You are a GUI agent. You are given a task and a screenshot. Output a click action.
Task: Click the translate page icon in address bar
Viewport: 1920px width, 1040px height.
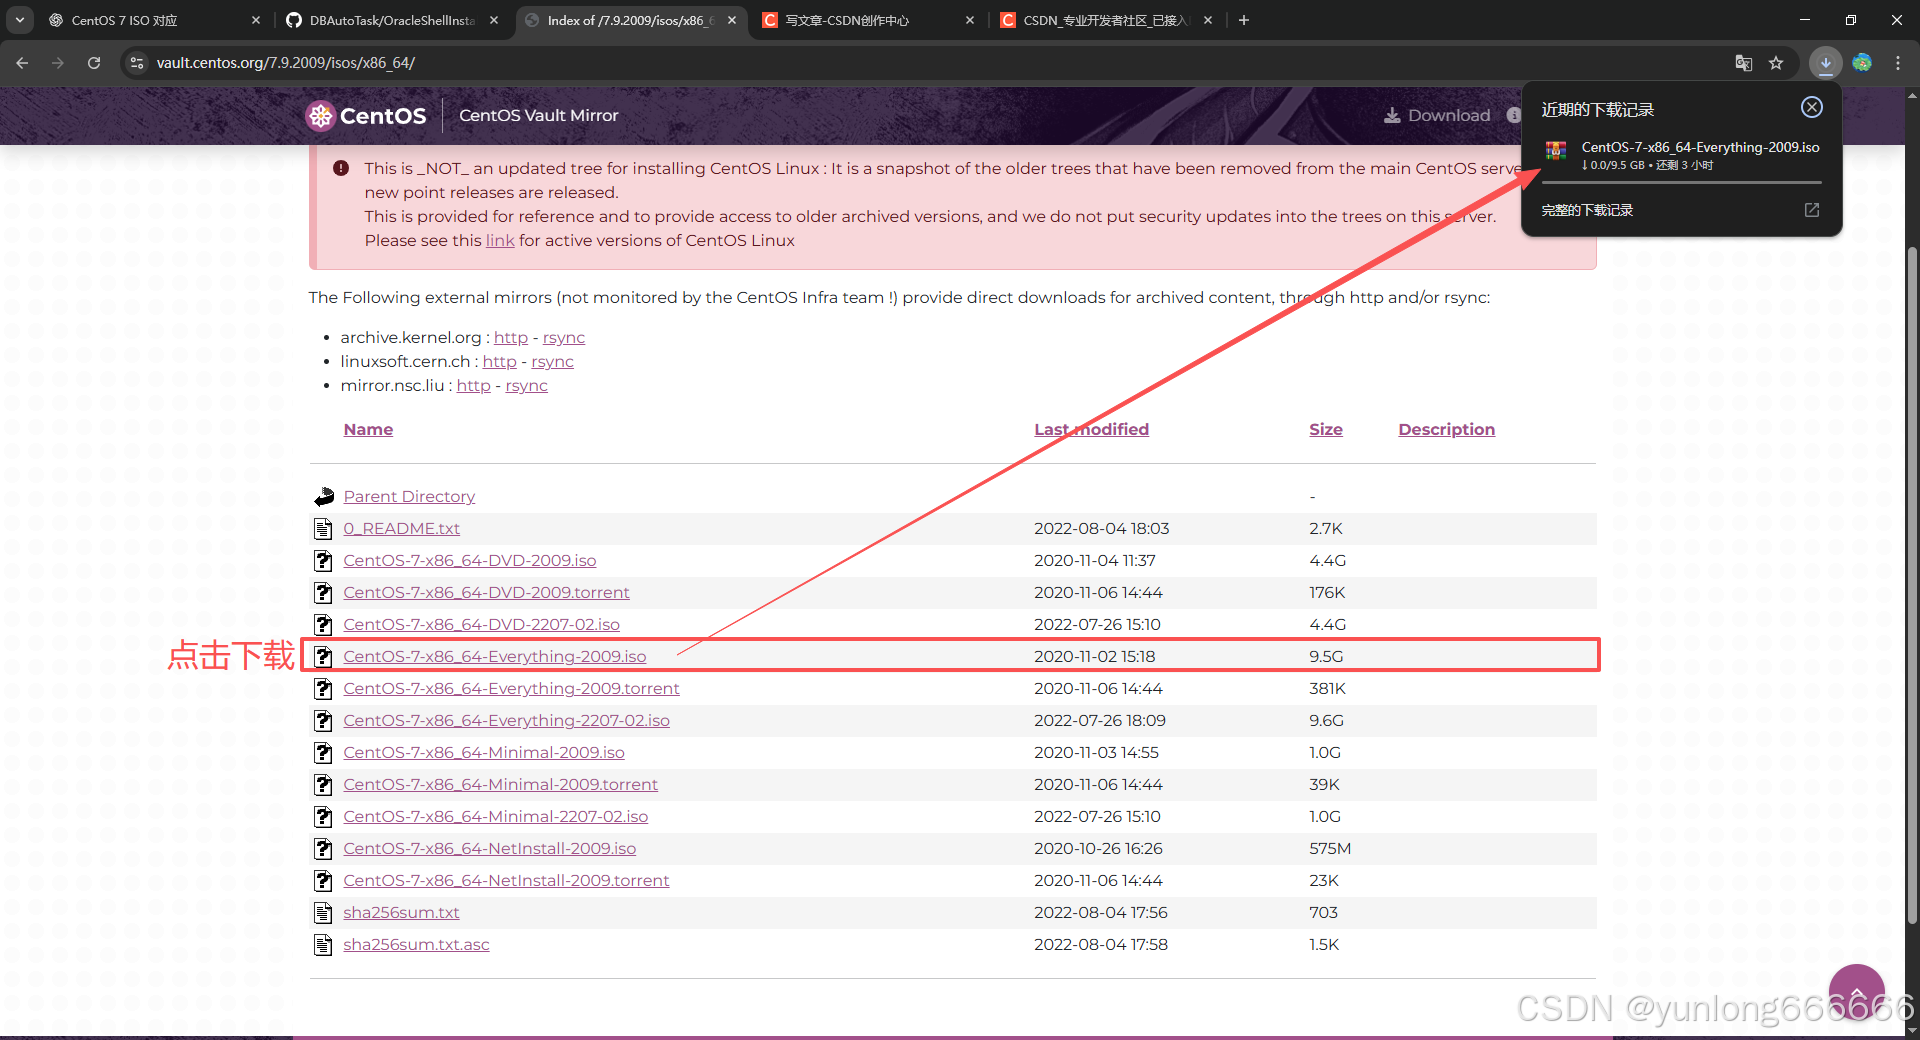tap(1744, 62)
